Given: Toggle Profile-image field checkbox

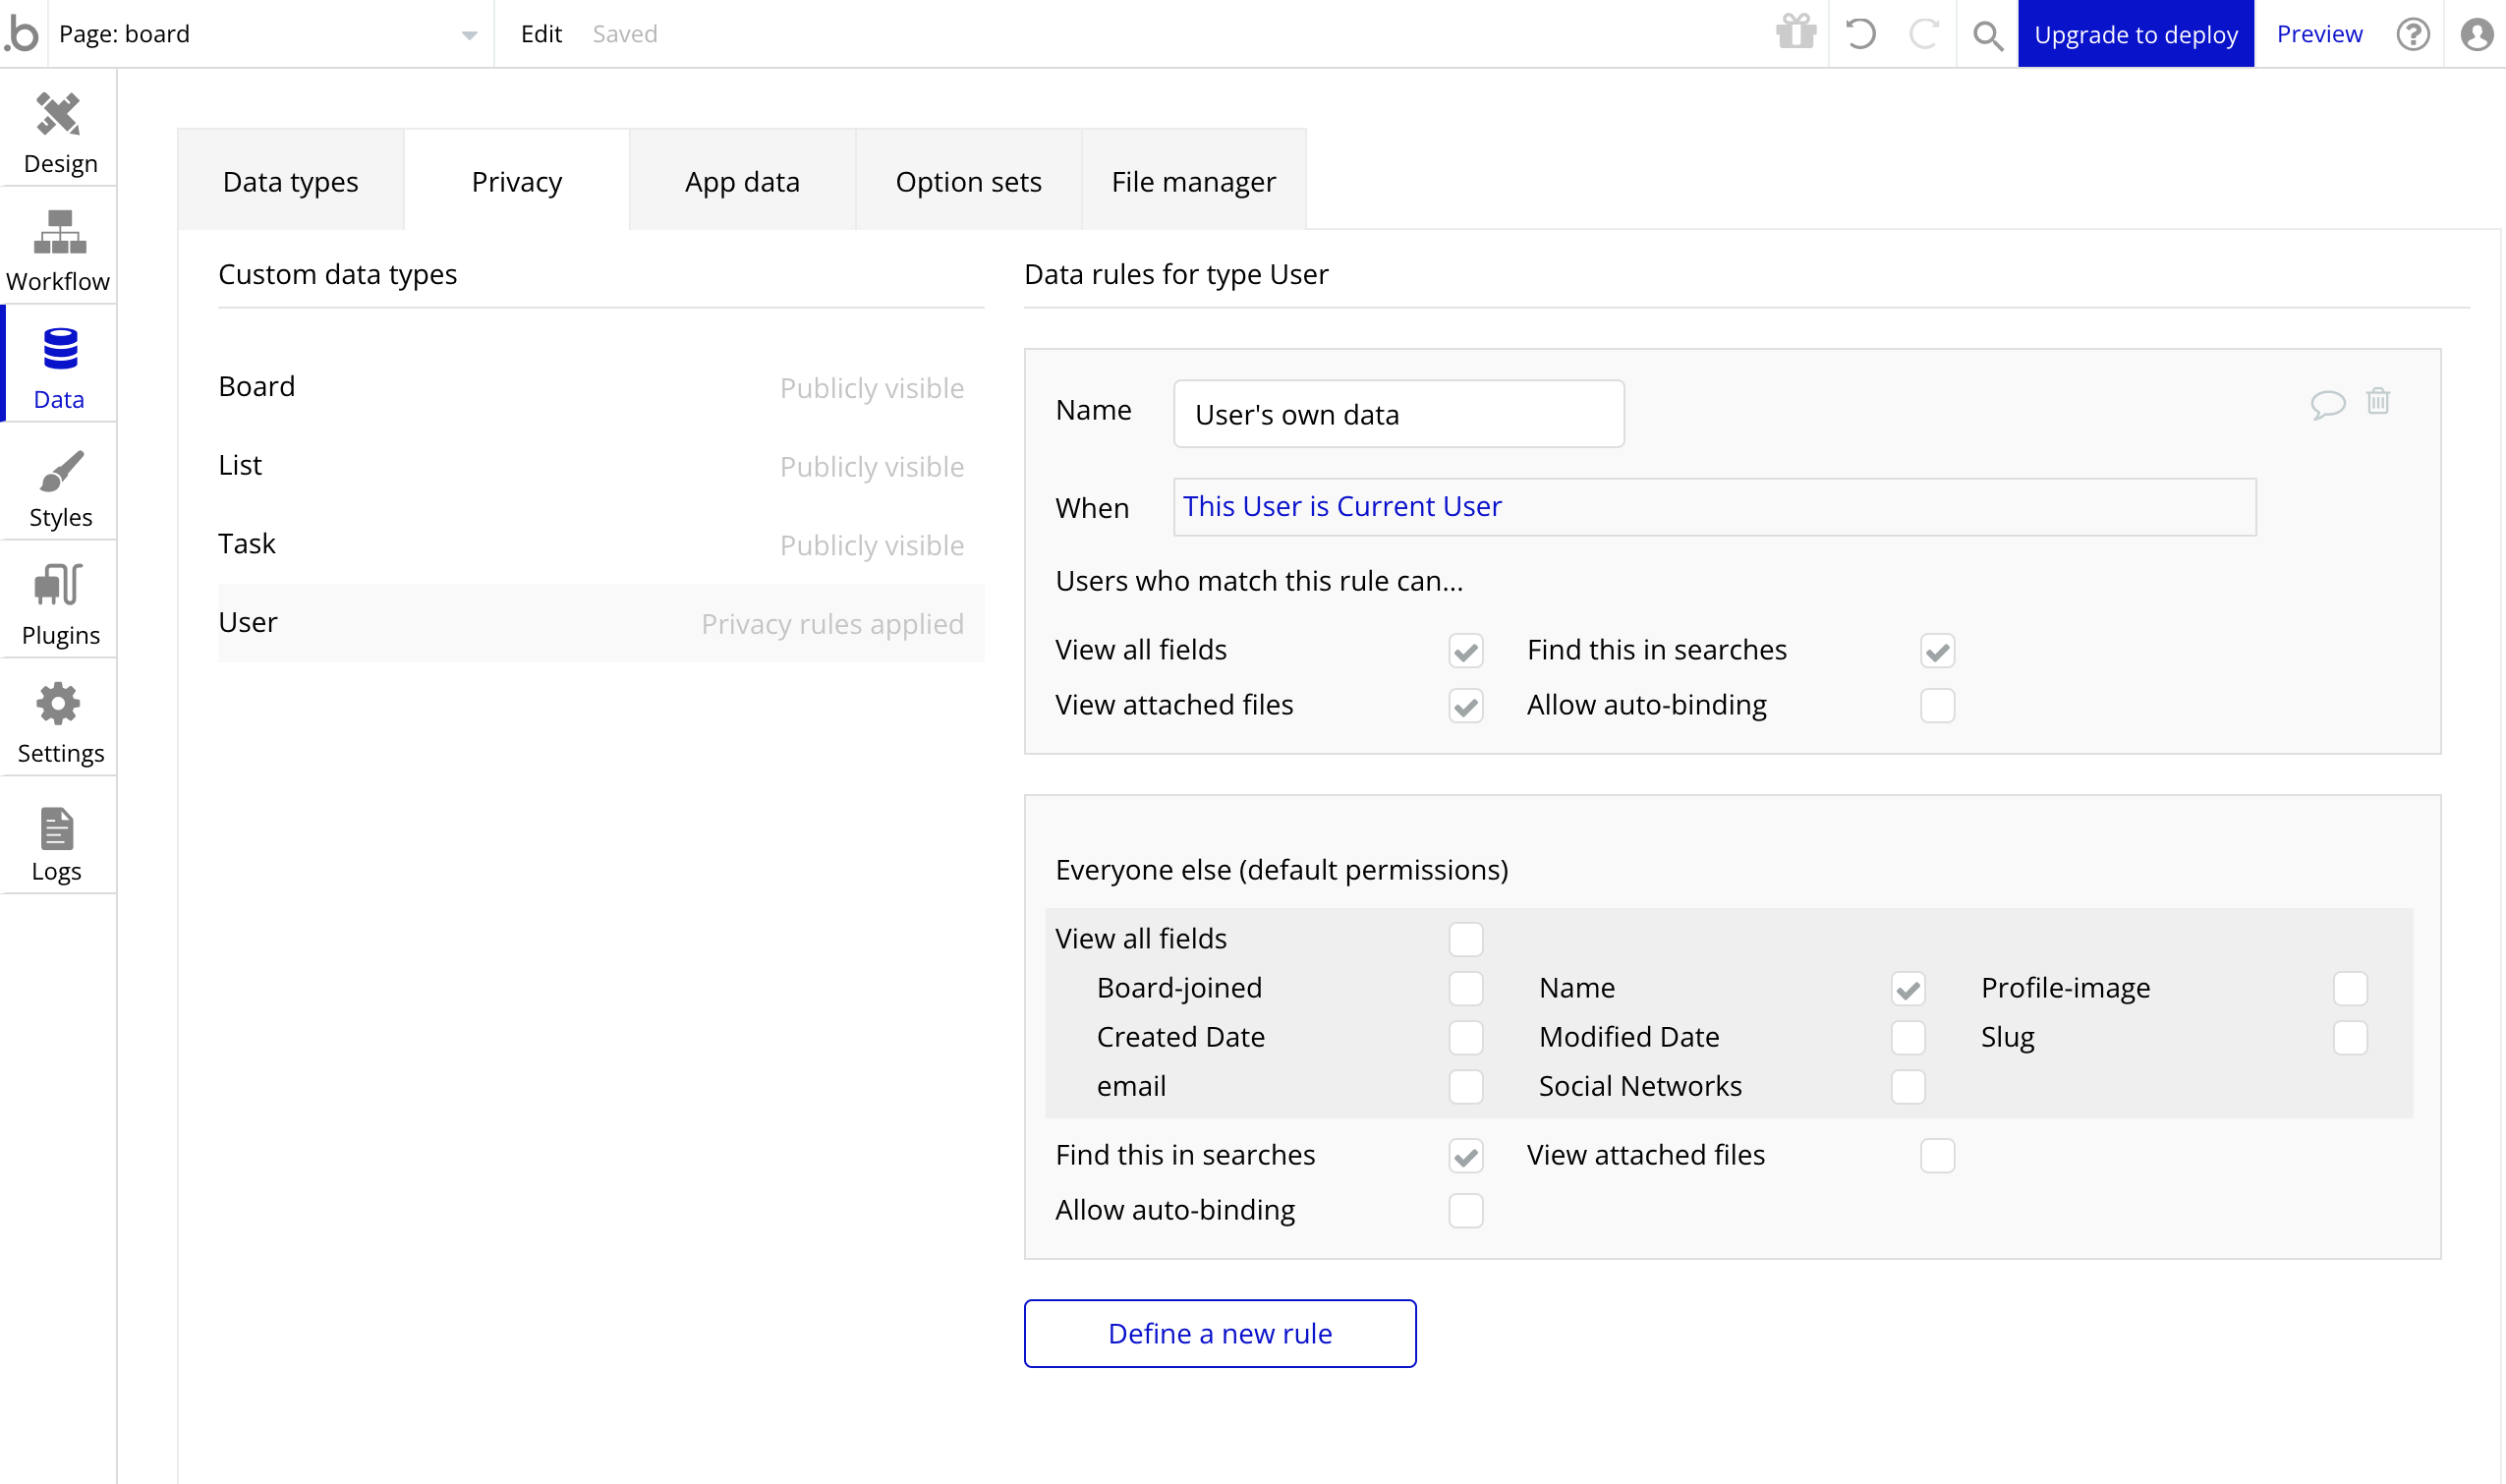Looking at the screenshot, I should [x=2349, y=989].
